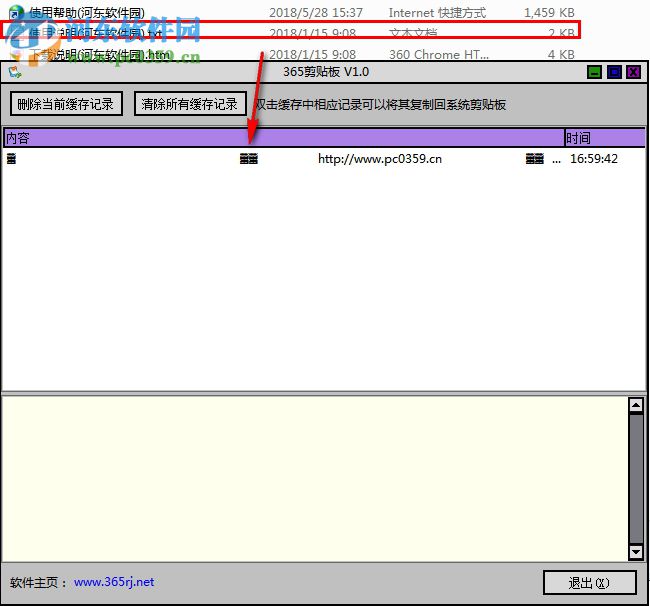Minimize the 365剪贴板 window with the green button
This screenshot has height=606, width=650.
[595, 72]
